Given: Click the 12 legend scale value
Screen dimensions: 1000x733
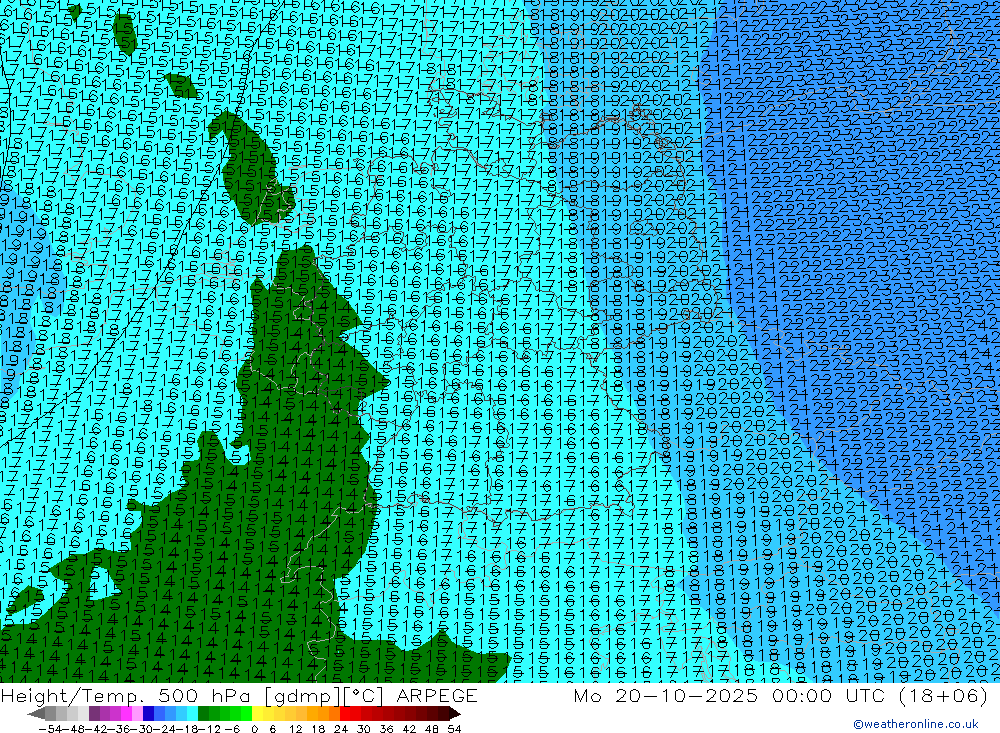Looking at the screenshot, I should coord(295,729).
